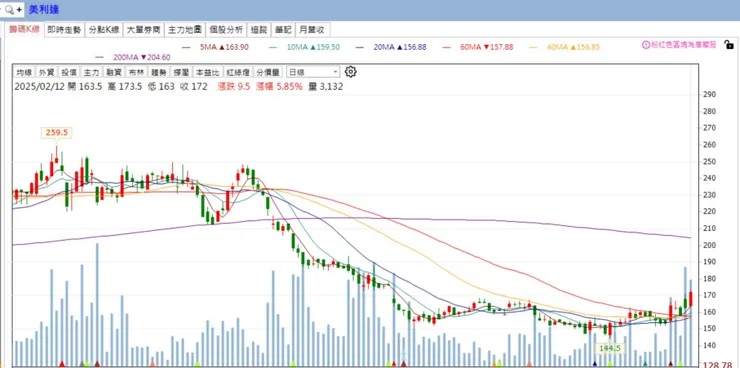The height and width of the screenshot is (368, 740).
Task: Toggle the 分價量 price-volume display
Action: pos(268,72)
